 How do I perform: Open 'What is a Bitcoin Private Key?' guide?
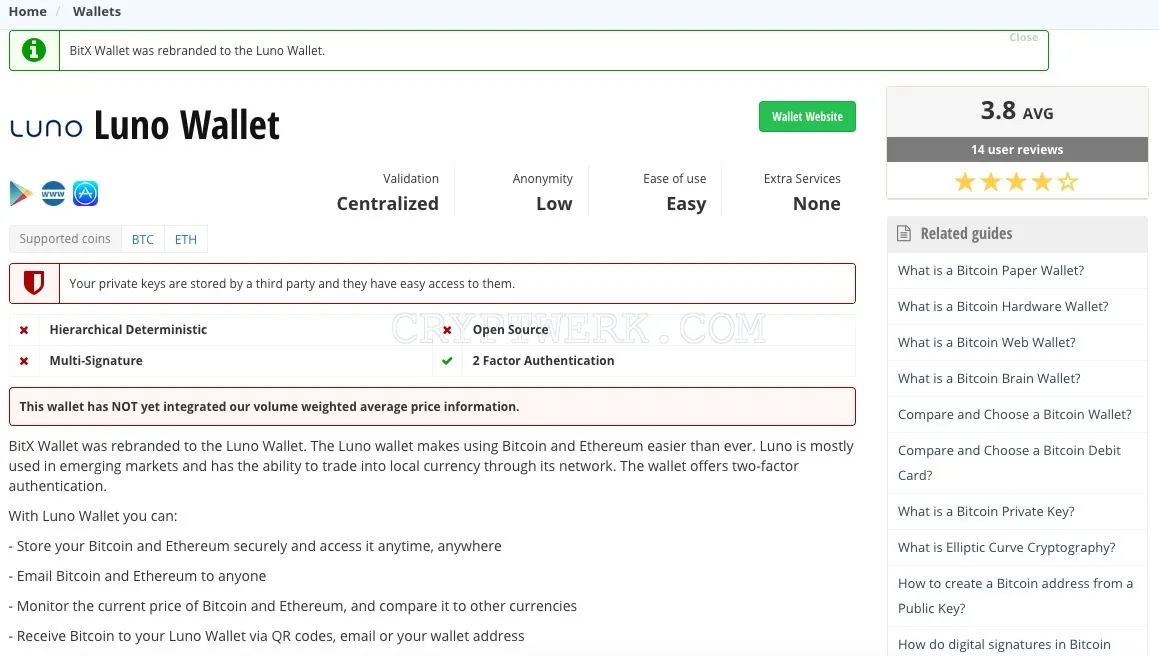(x=986, y=512)
